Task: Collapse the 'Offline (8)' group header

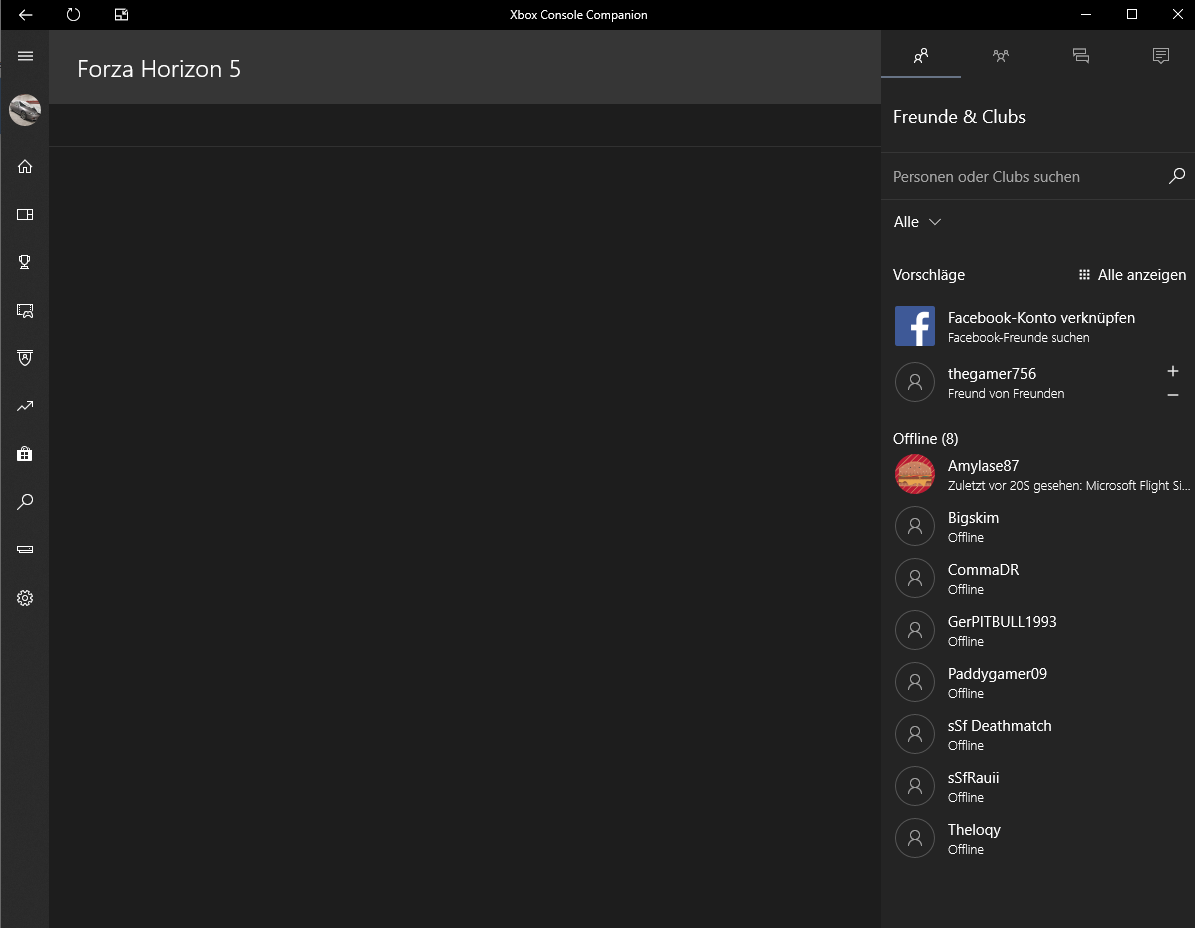Action: click(925, 439)
